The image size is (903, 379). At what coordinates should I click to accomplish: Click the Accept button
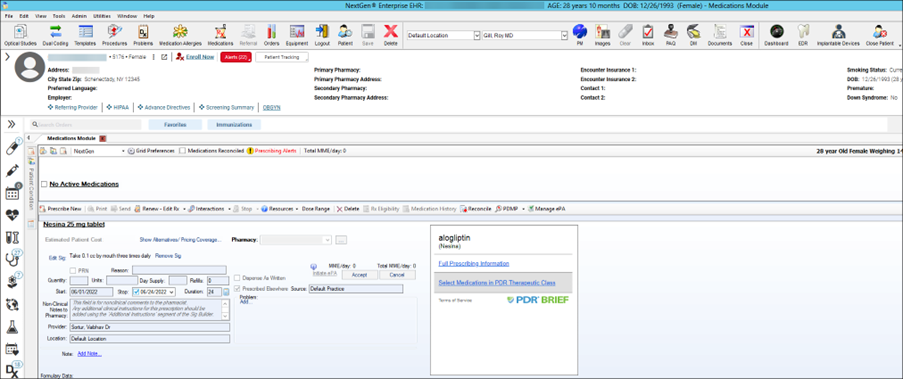tap(359, 275)
